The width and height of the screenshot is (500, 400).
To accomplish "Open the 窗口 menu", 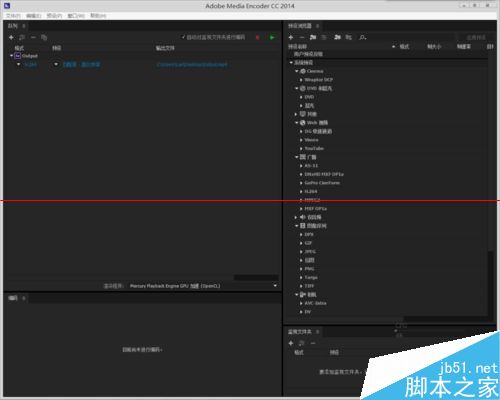I will pyautogui.click(x=76, y=16).
